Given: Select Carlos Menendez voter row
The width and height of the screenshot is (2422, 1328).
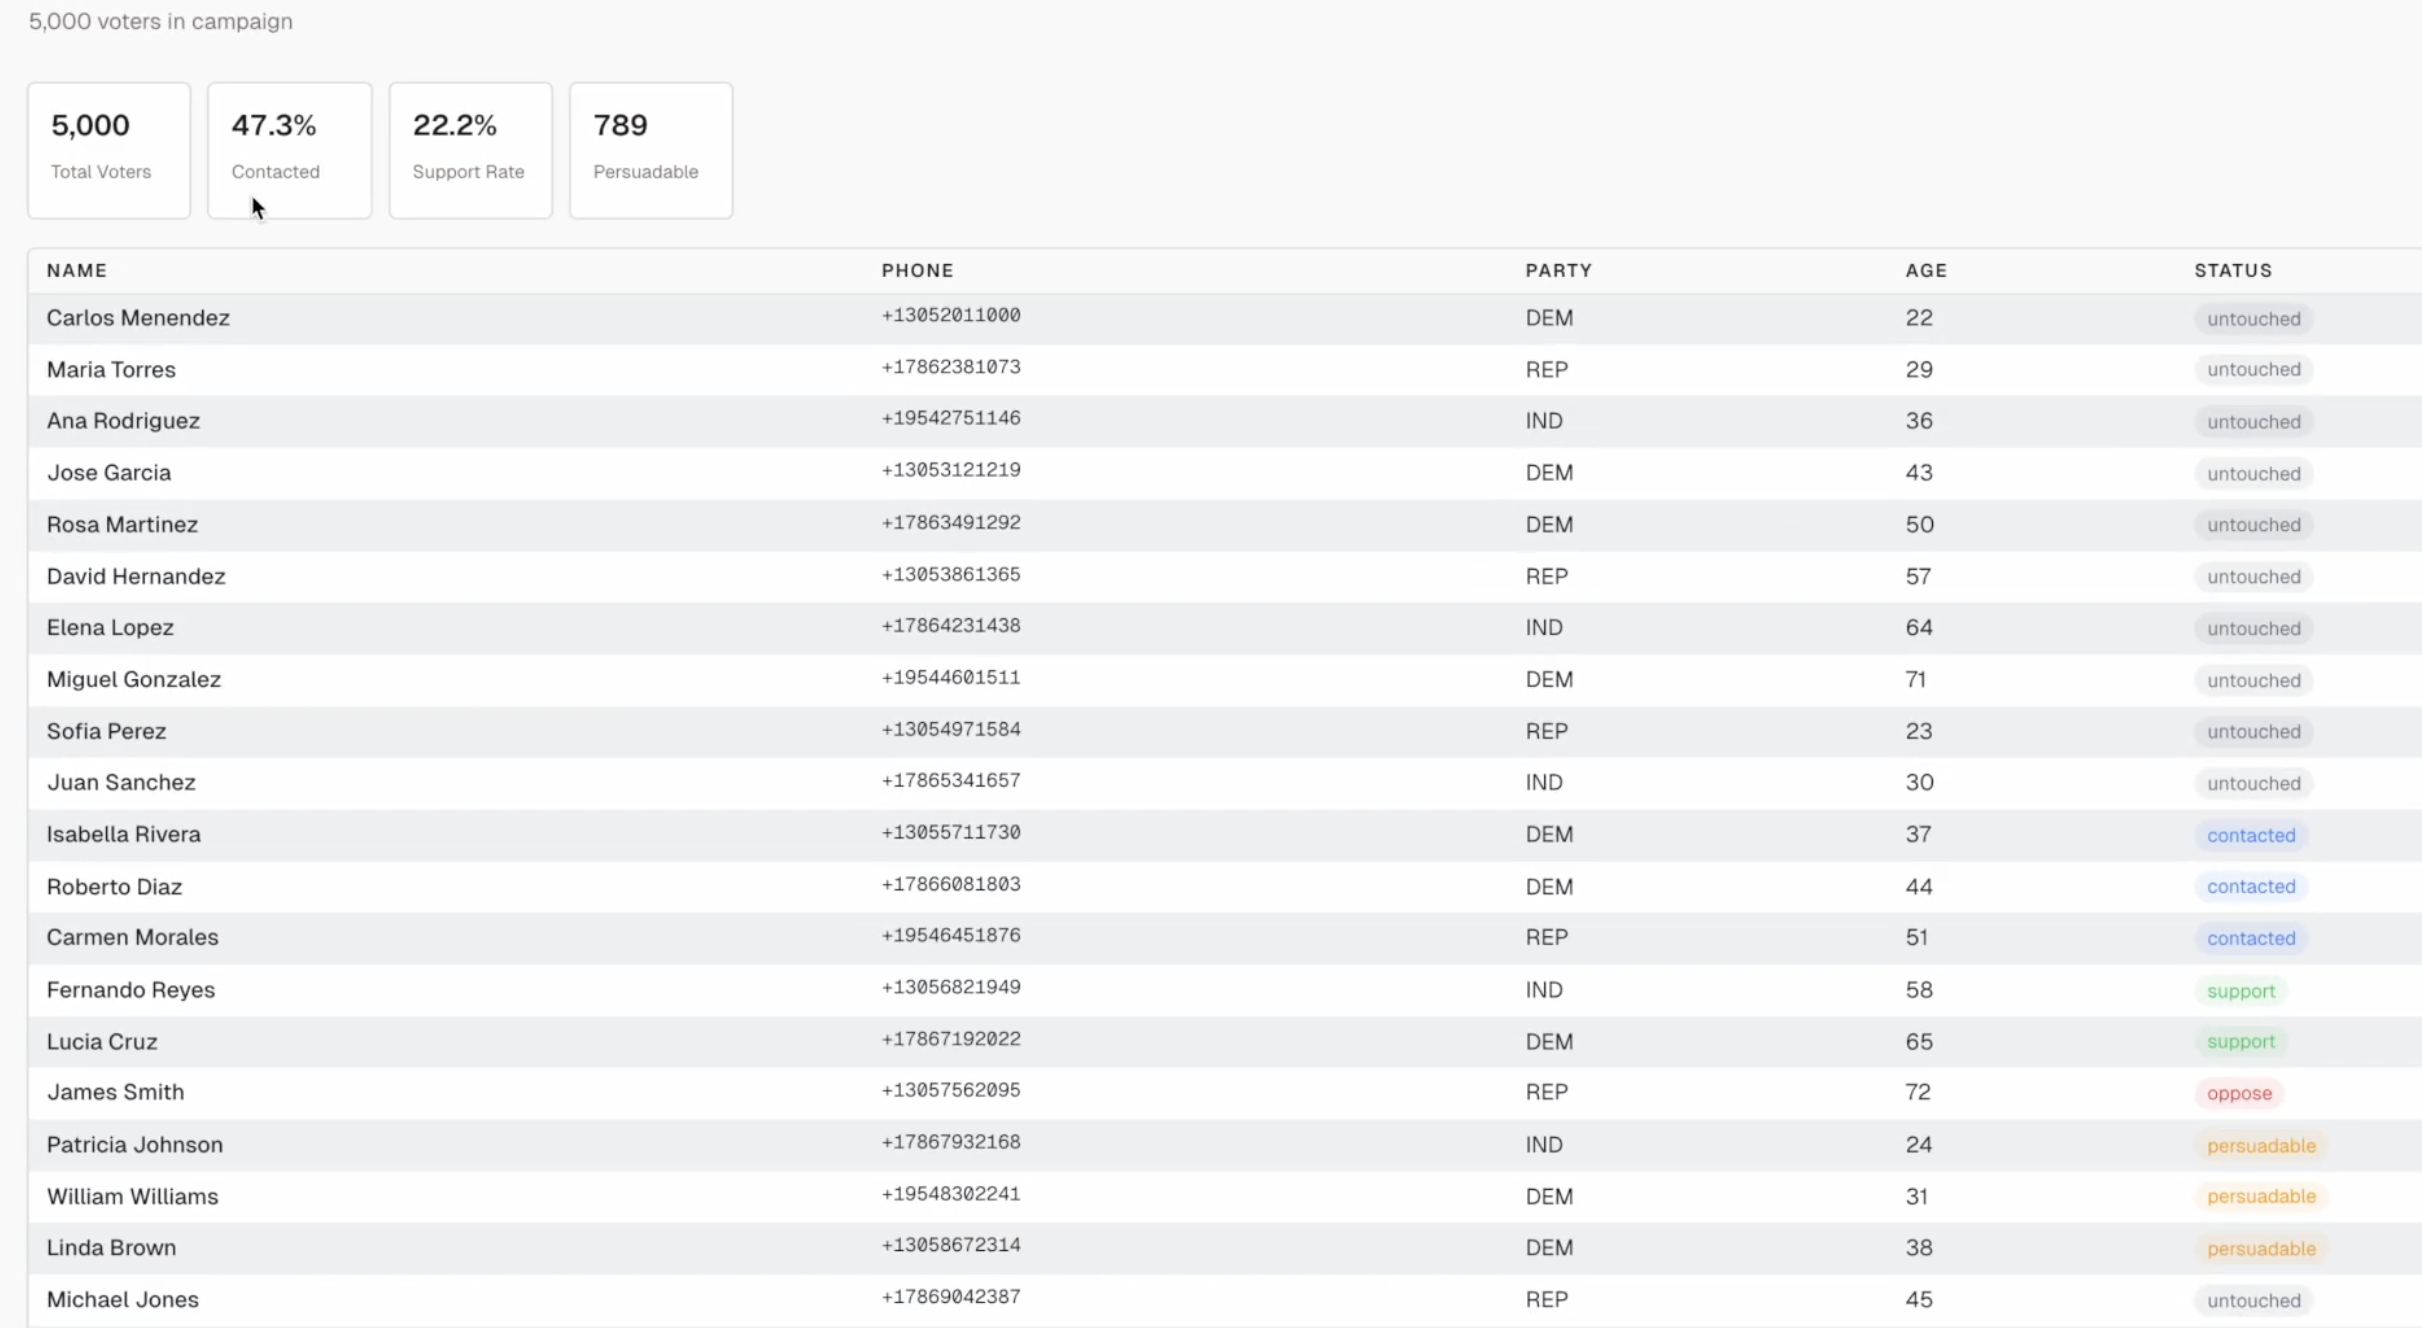Looking at the screenshot, I should (x=138, y=318).
